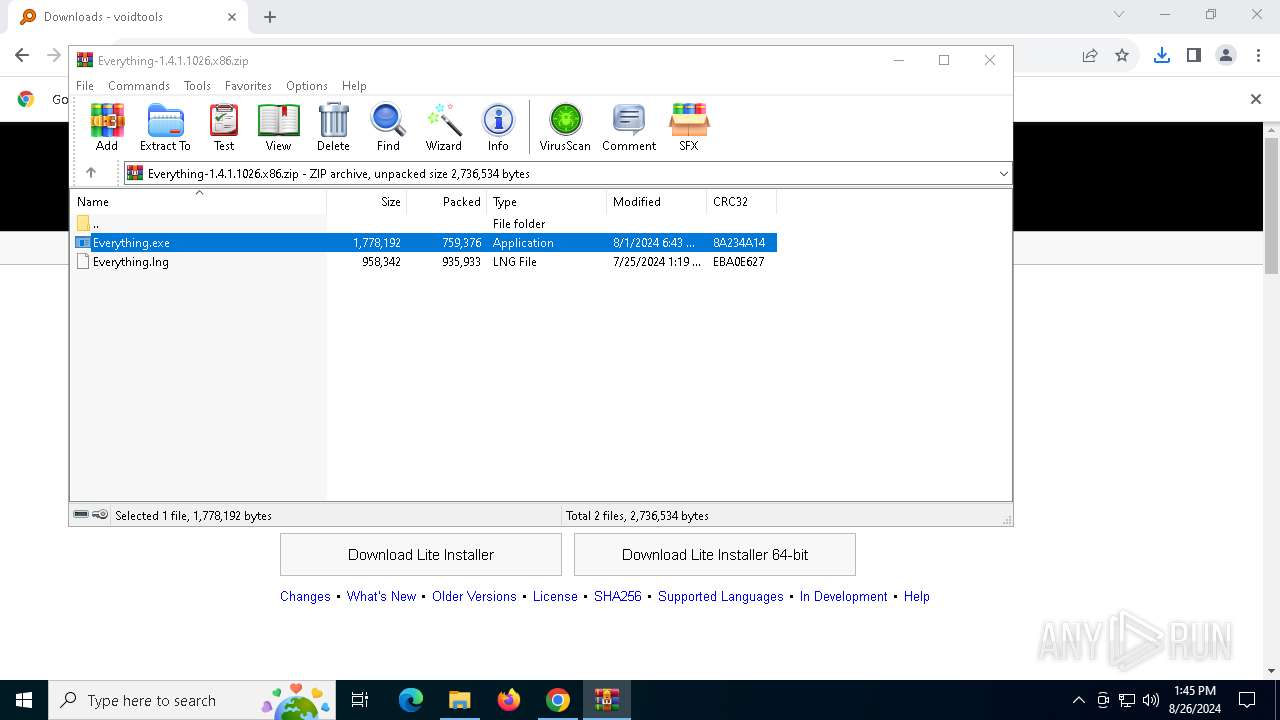Screen dimensions: 1280x720
Task: Open the What's New link
Action: pos(381,596)
